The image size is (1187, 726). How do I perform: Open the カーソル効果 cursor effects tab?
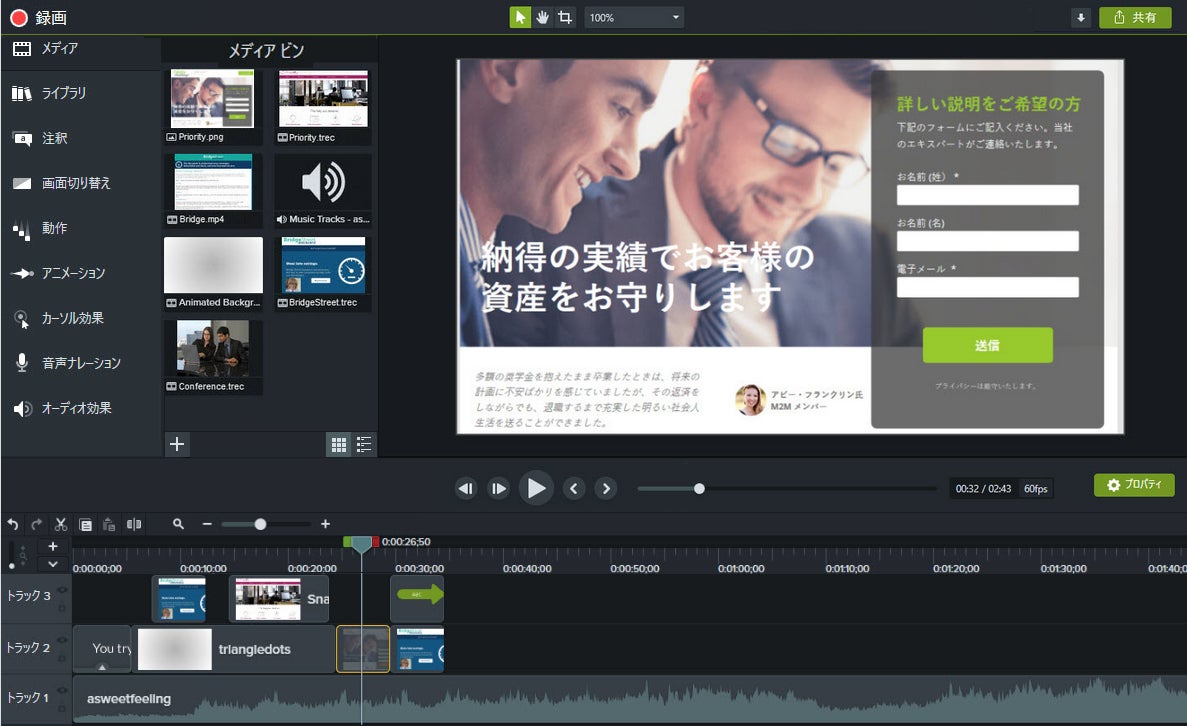tap(80, 318)
